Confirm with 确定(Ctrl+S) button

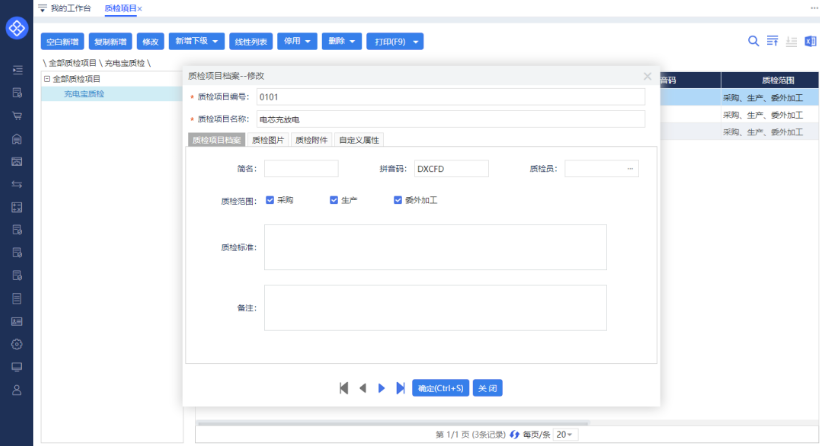(440, 388)
